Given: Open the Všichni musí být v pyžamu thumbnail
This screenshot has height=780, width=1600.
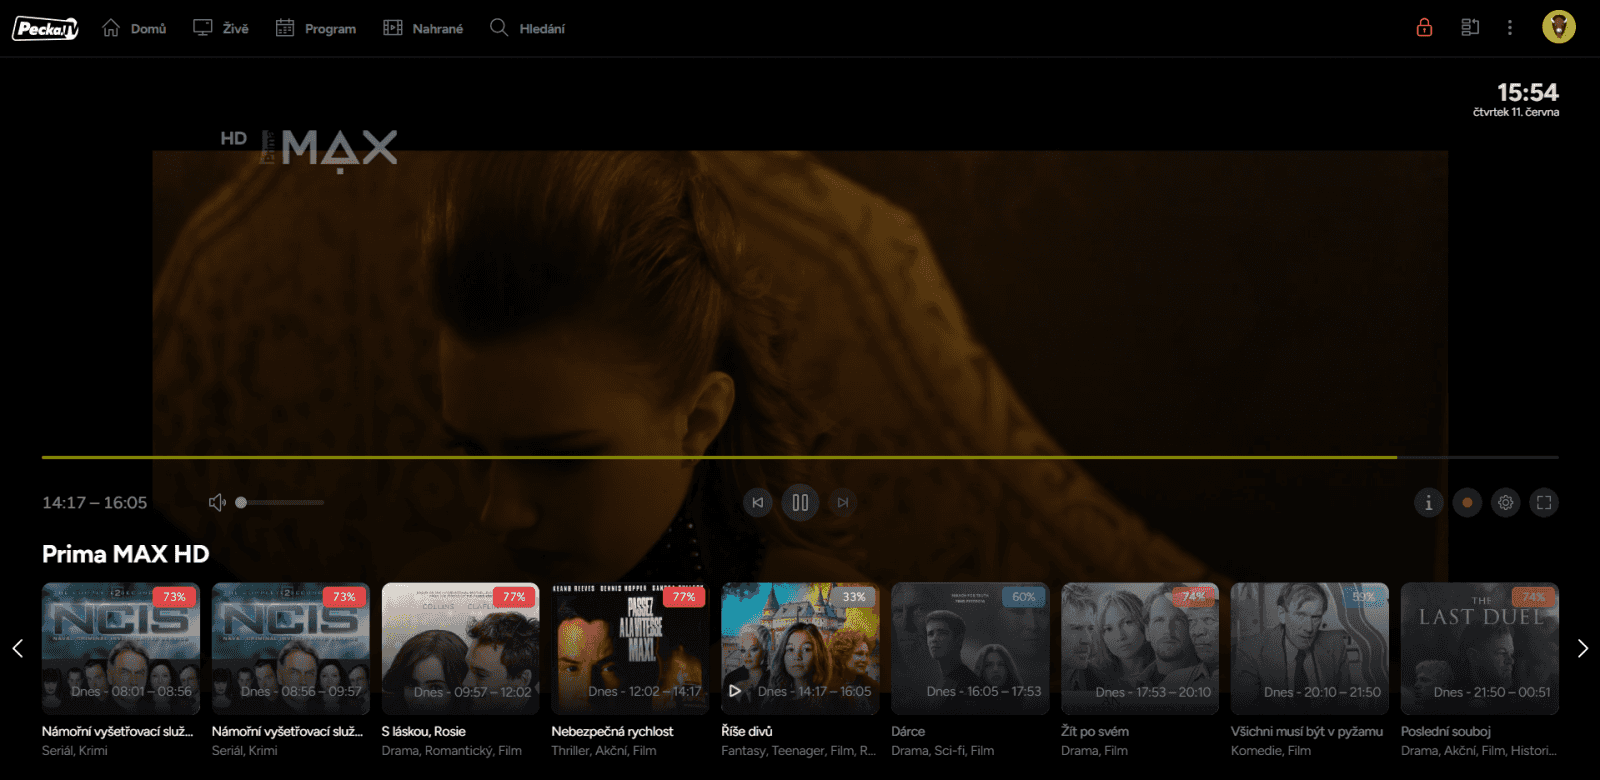Looking at the screenshot, I should coord(1310,648).
